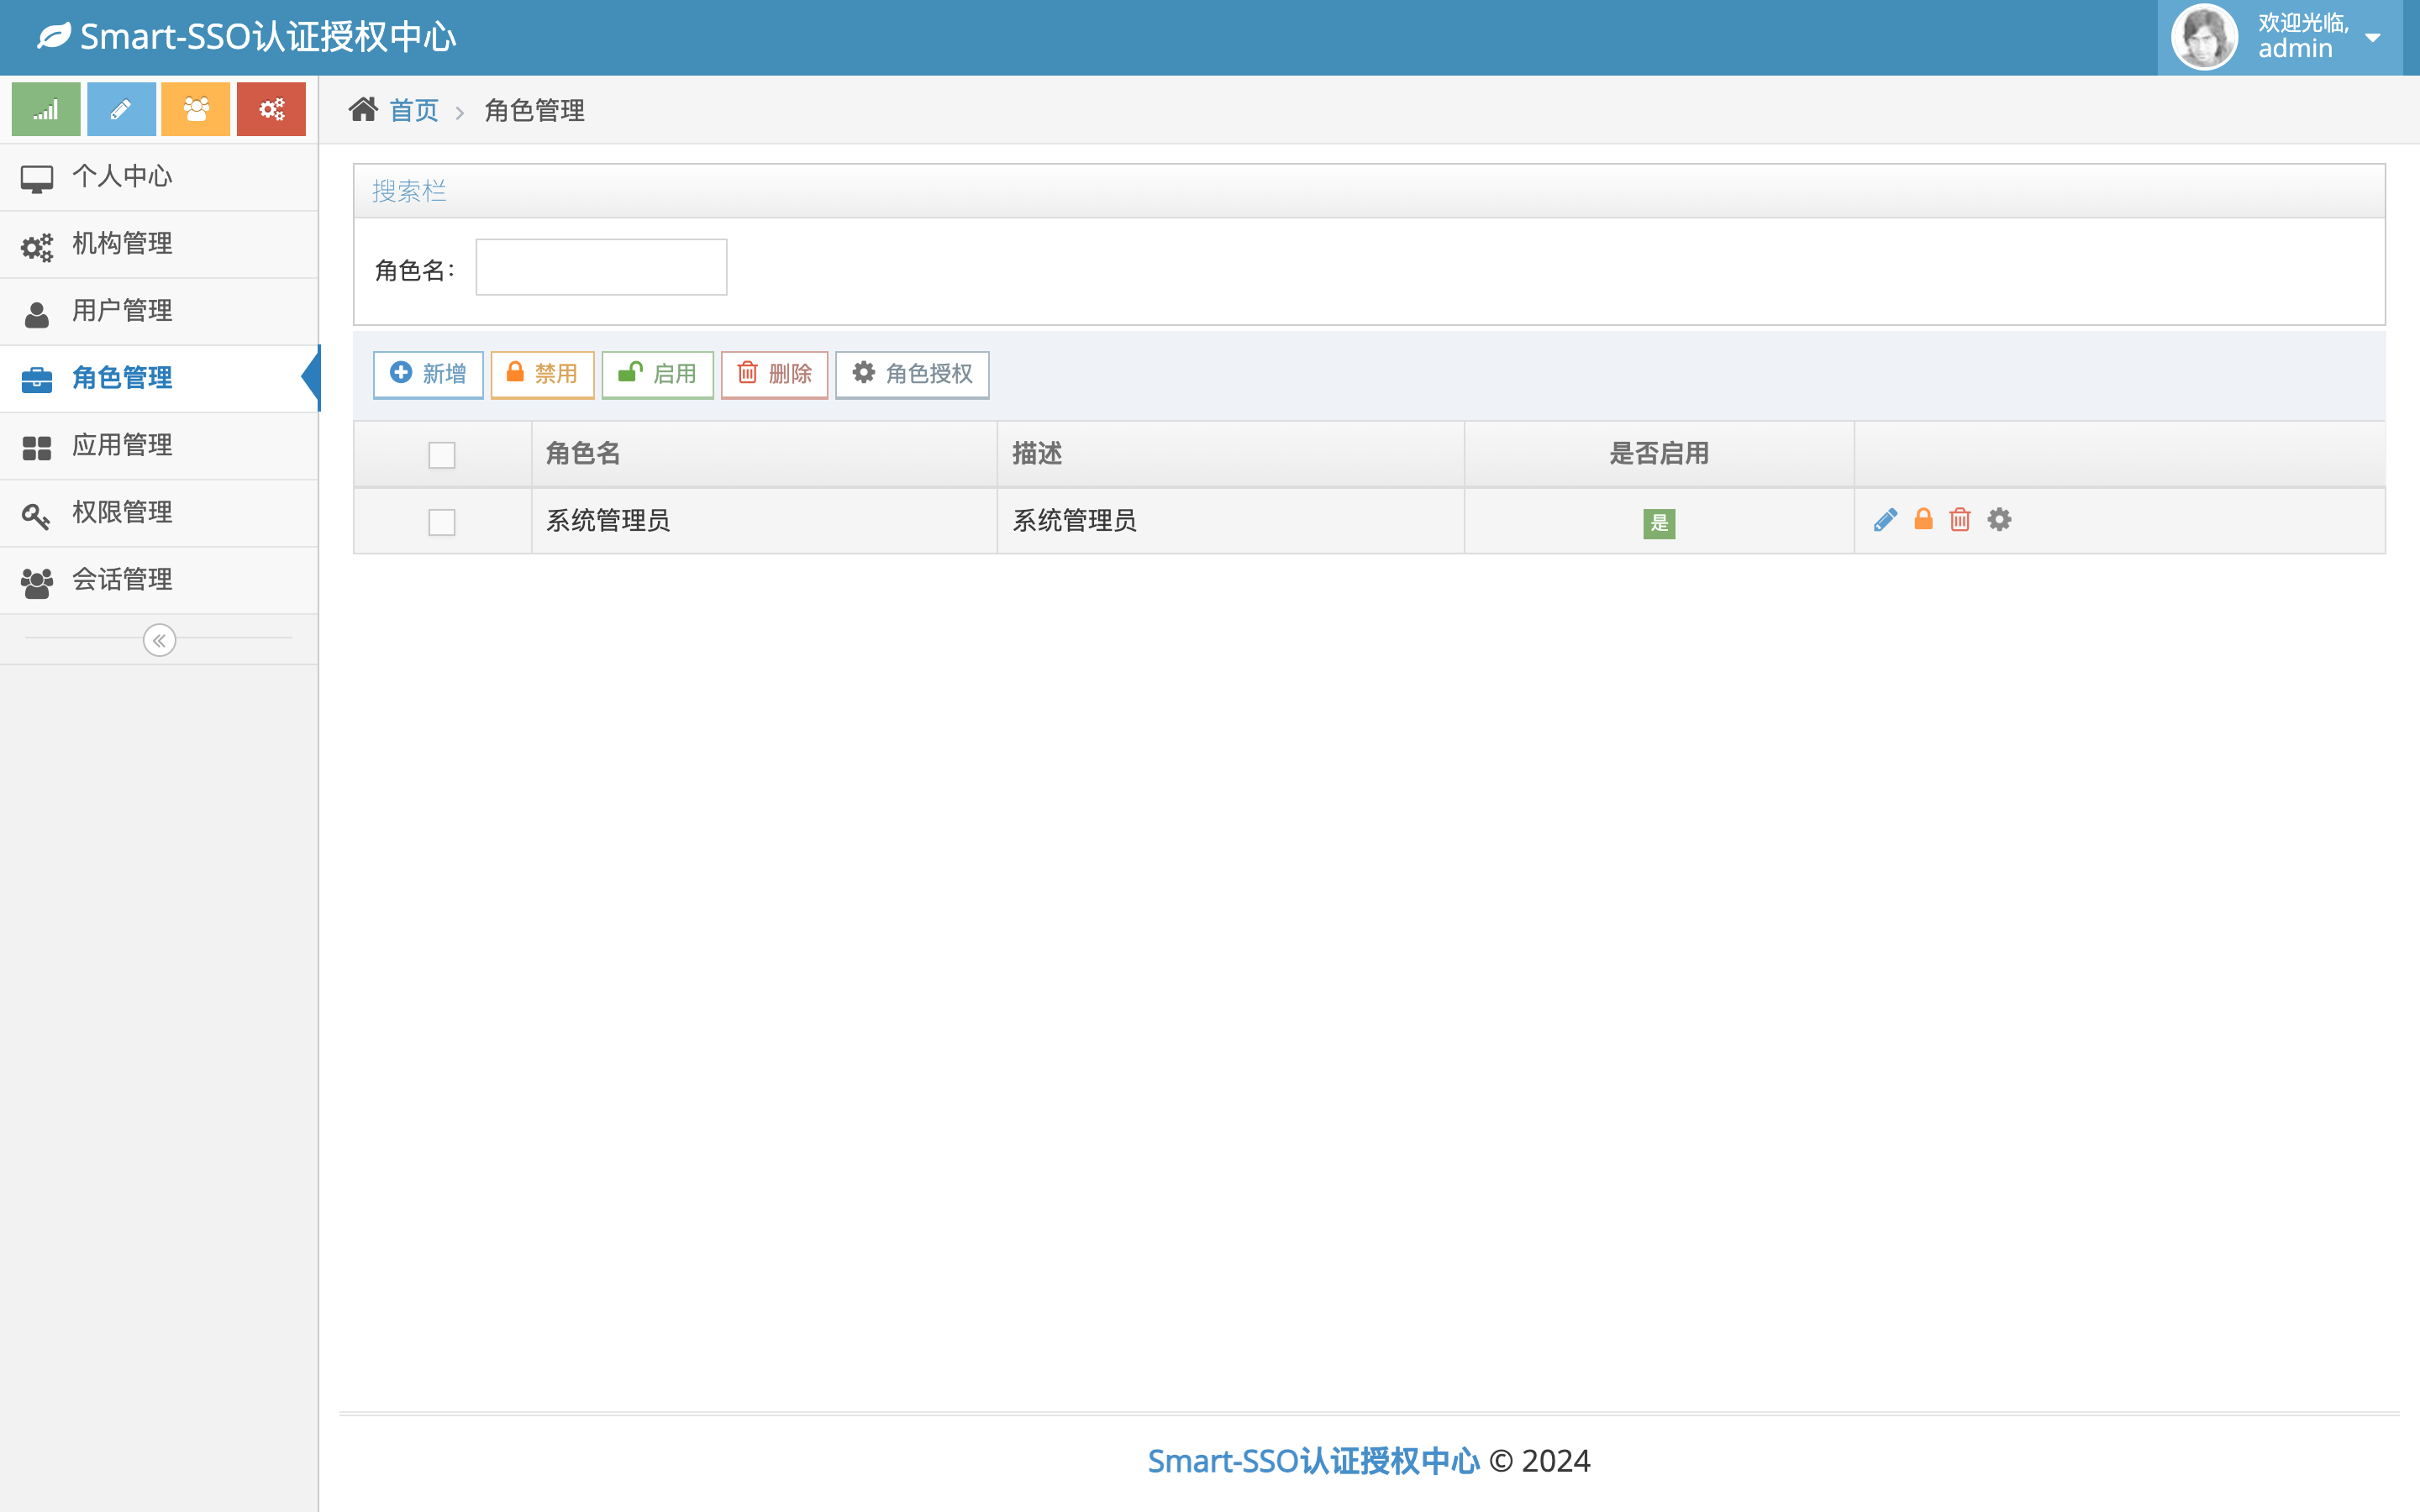Click the home icon in breadcrumb
The height and width of the screenshot is (1512, 2420).
pyautogui.click(x=363, y=109)
